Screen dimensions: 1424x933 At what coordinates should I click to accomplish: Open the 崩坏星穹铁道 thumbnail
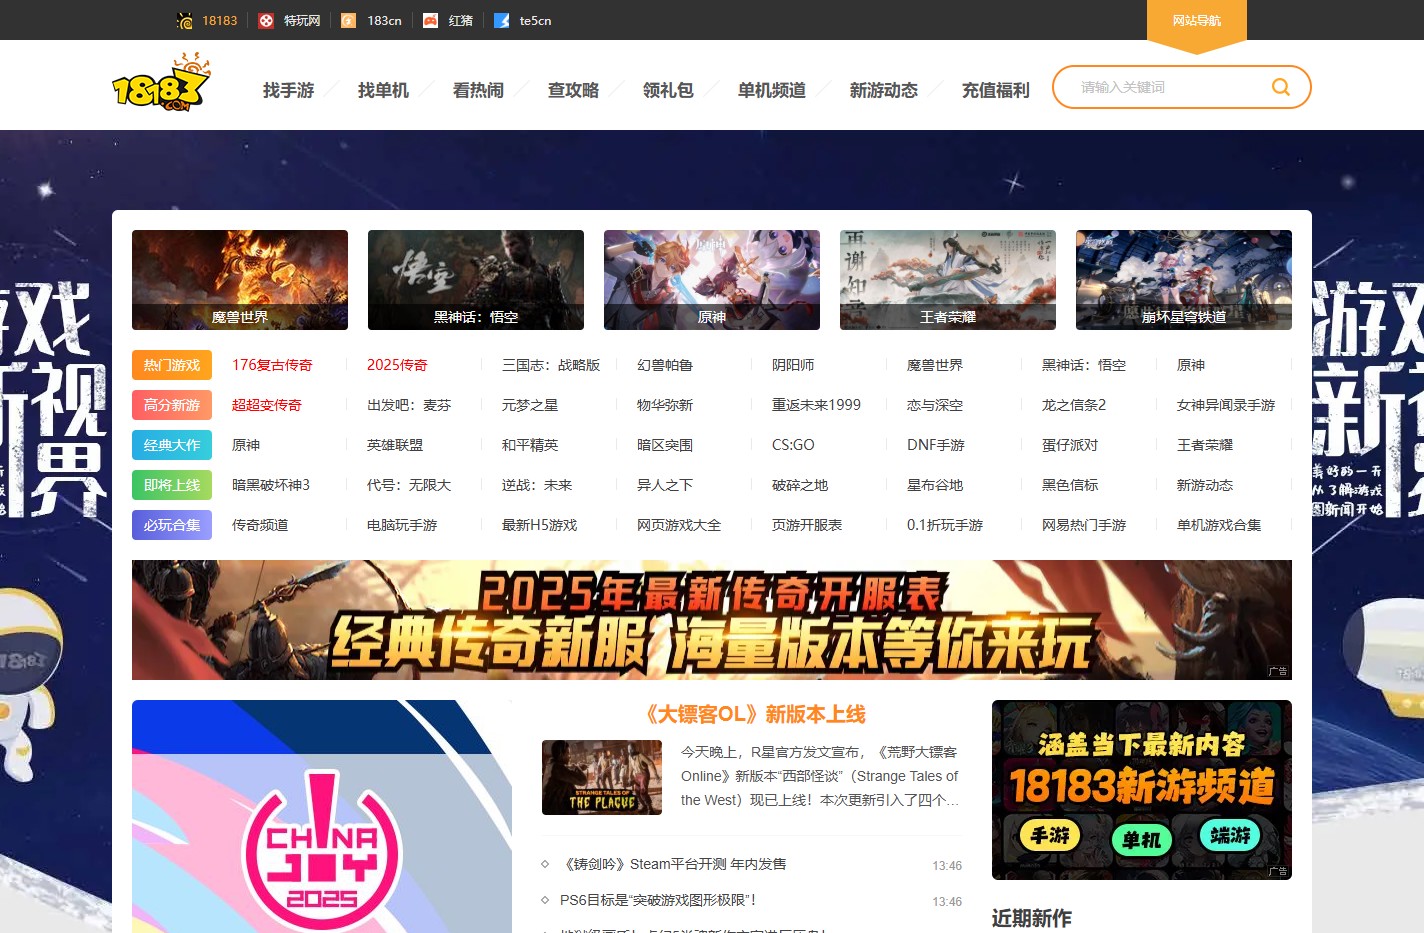(1184, 280)
